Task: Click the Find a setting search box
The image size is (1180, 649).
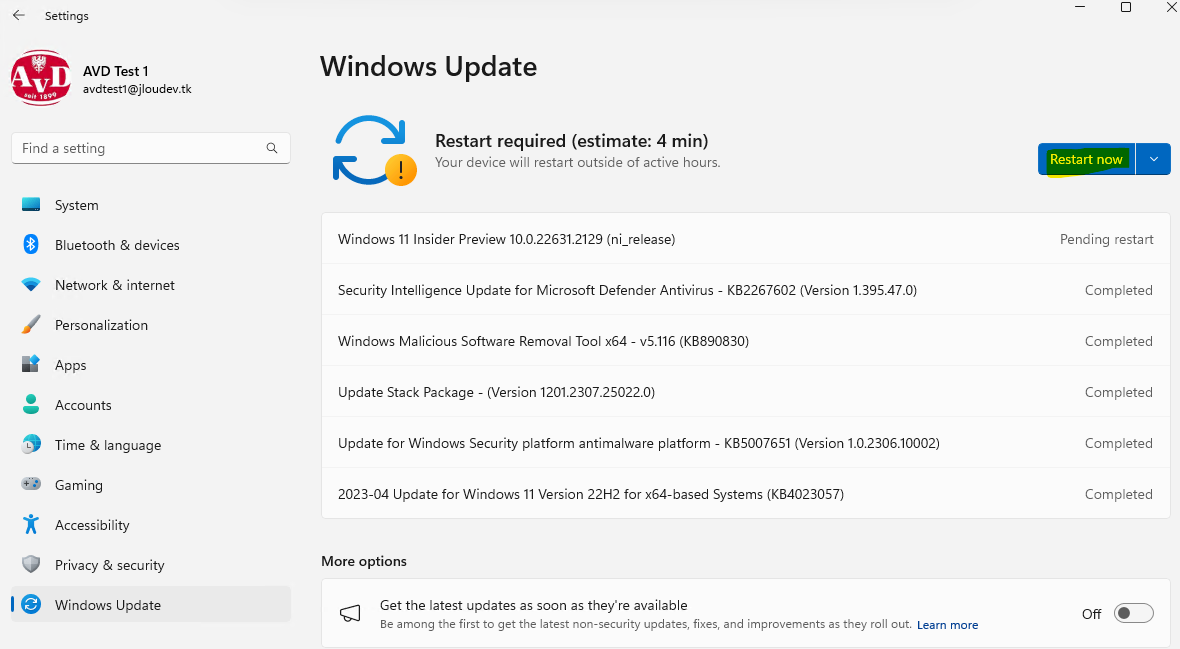Action: click(x=151, y=148)
